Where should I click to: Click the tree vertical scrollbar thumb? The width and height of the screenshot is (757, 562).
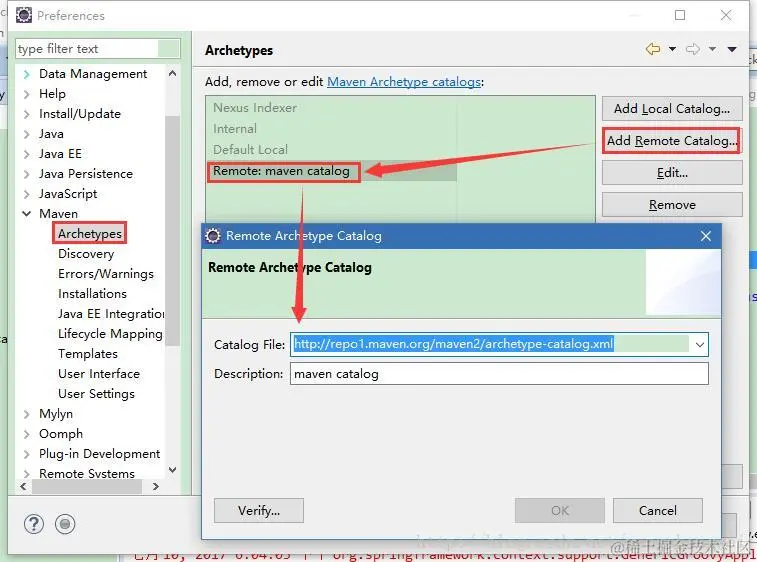(172, 231)
